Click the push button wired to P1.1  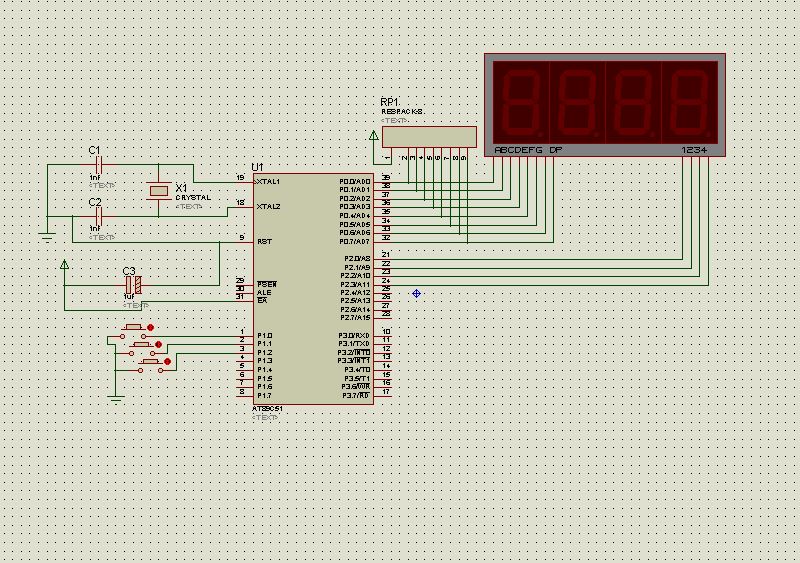pos(142,349)
